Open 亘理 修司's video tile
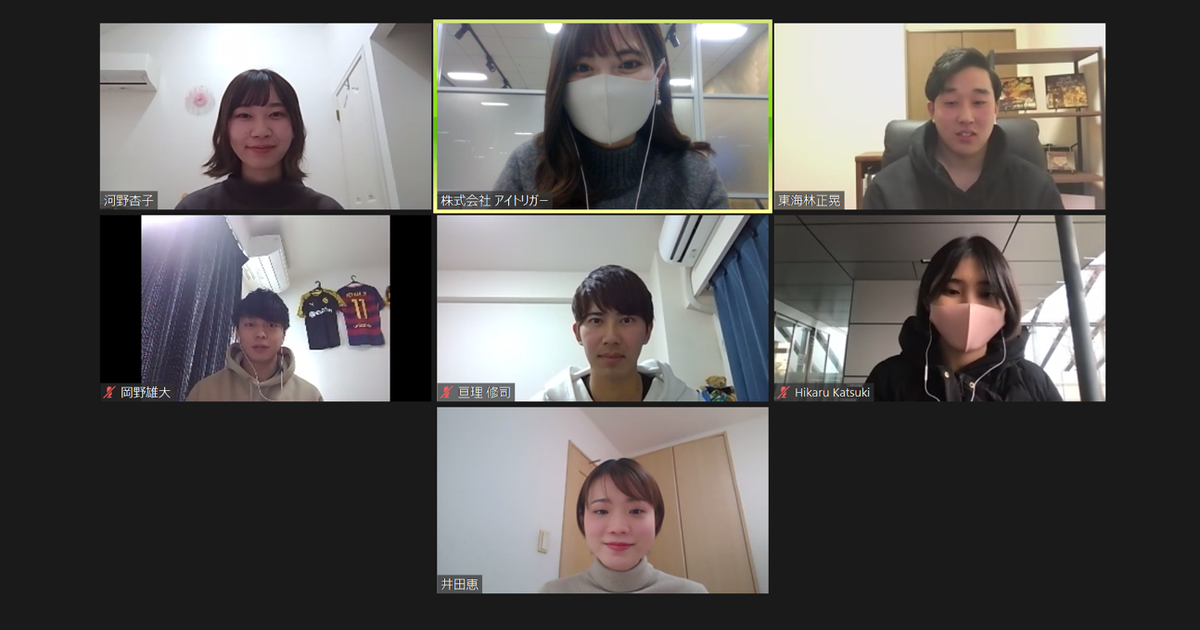This screenshot has width=1200, height=630. (x=602, y=308)
